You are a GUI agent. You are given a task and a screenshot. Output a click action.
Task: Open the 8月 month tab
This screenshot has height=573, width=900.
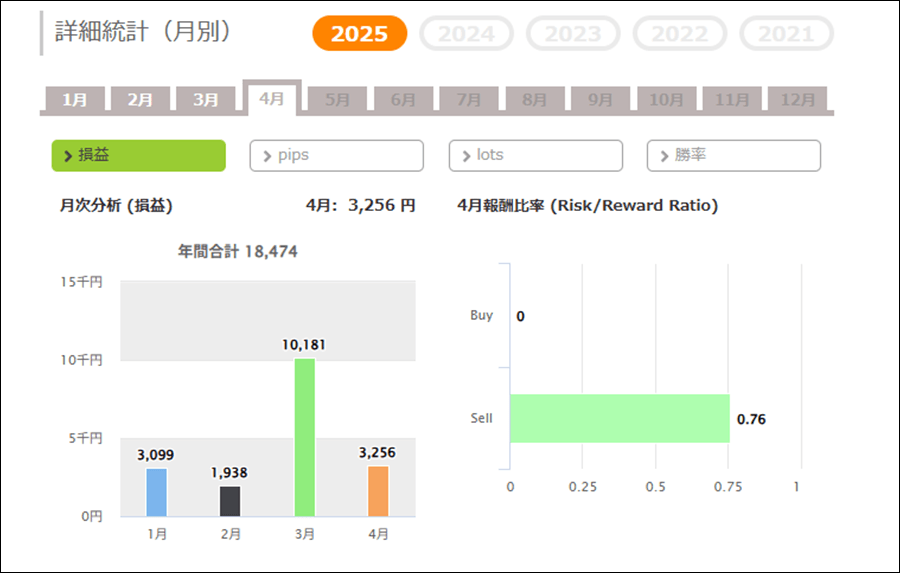pyautogui.click(x=534, y=99)
